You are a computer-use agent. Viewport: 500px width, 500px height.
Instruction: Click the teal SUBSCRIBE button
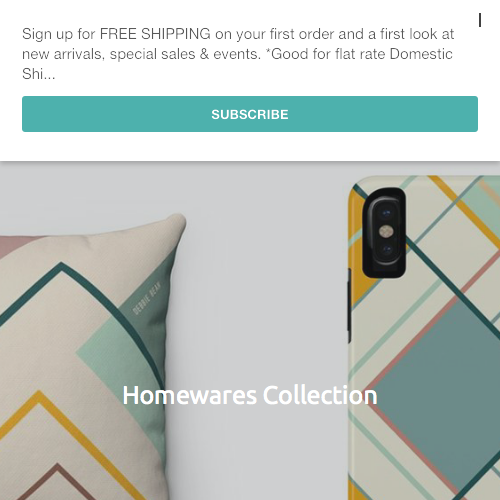tap(250, 114)
